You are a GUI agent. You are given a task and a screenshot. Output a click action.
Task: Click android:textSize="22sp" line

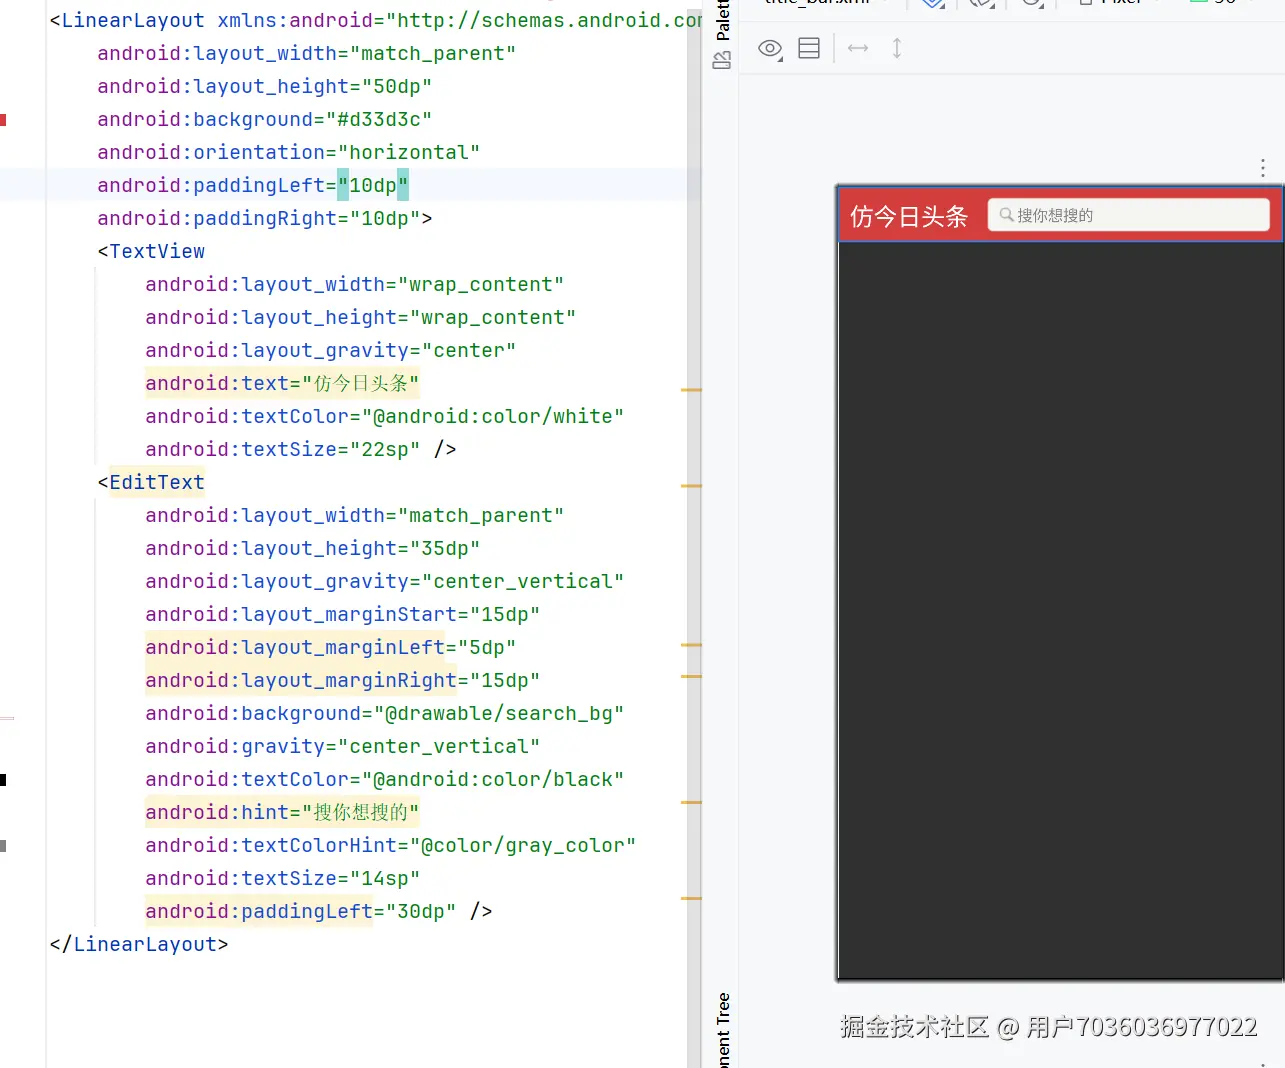282,449
